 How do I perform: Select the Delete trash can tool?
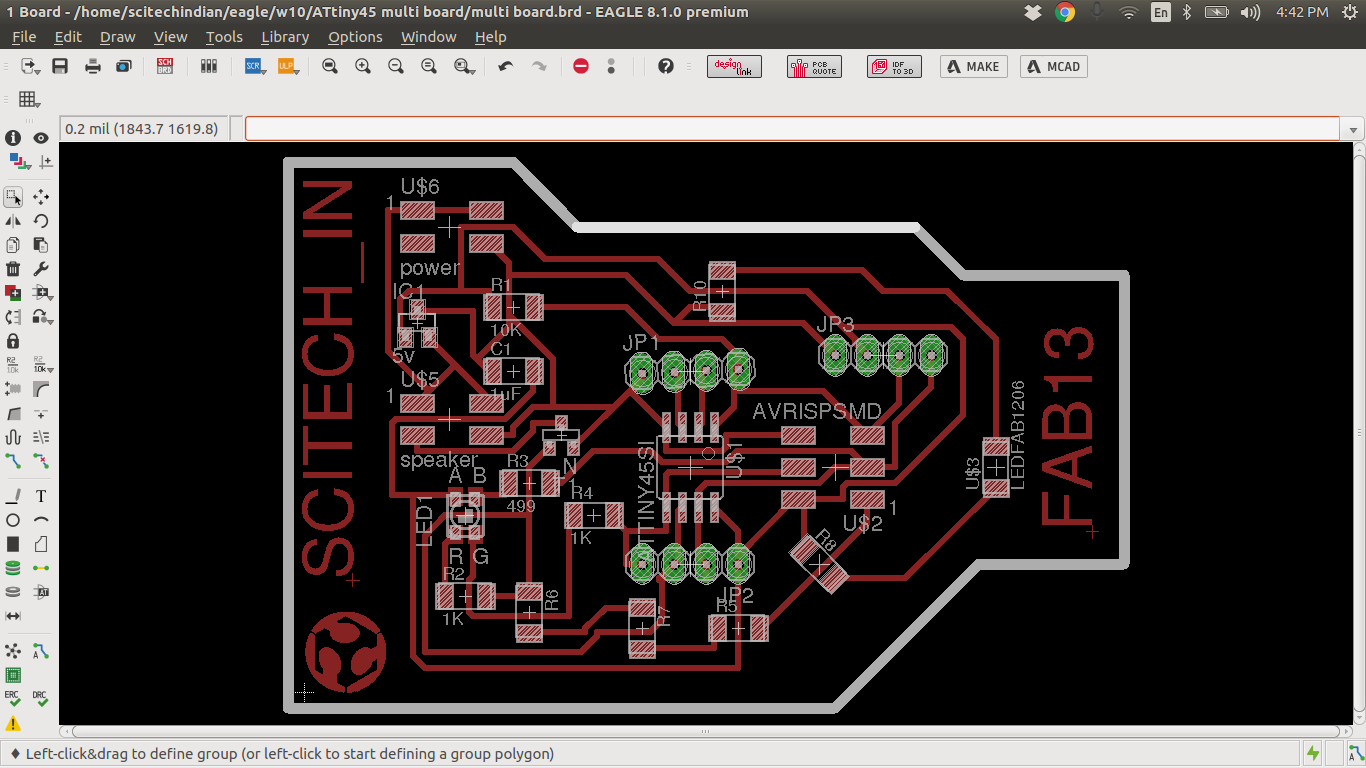click(13, 268)
